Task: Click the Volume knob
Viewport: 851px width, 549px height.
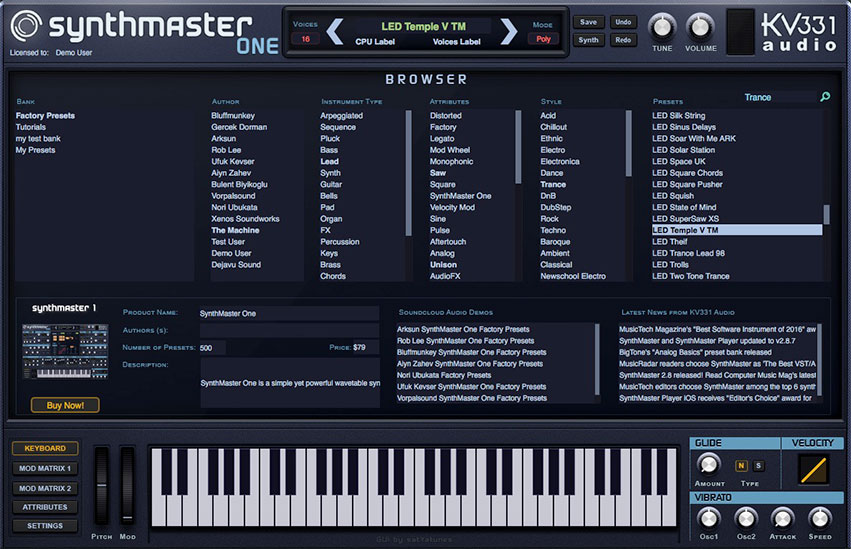Action: [x=701, y=27]
